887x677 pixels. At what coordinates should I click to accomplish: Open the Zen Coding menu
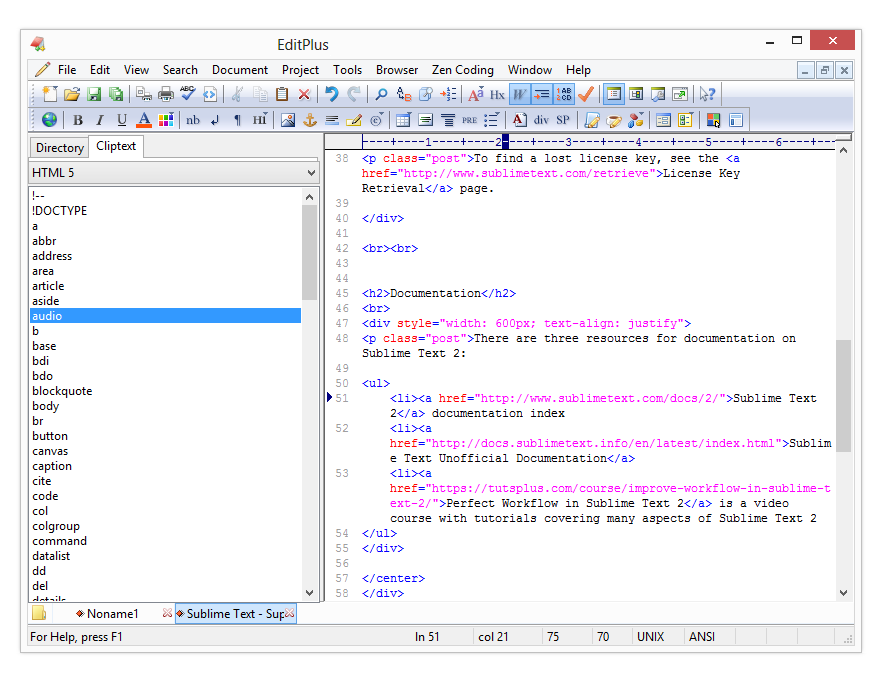pyautogui.click(x=462, y=70)
